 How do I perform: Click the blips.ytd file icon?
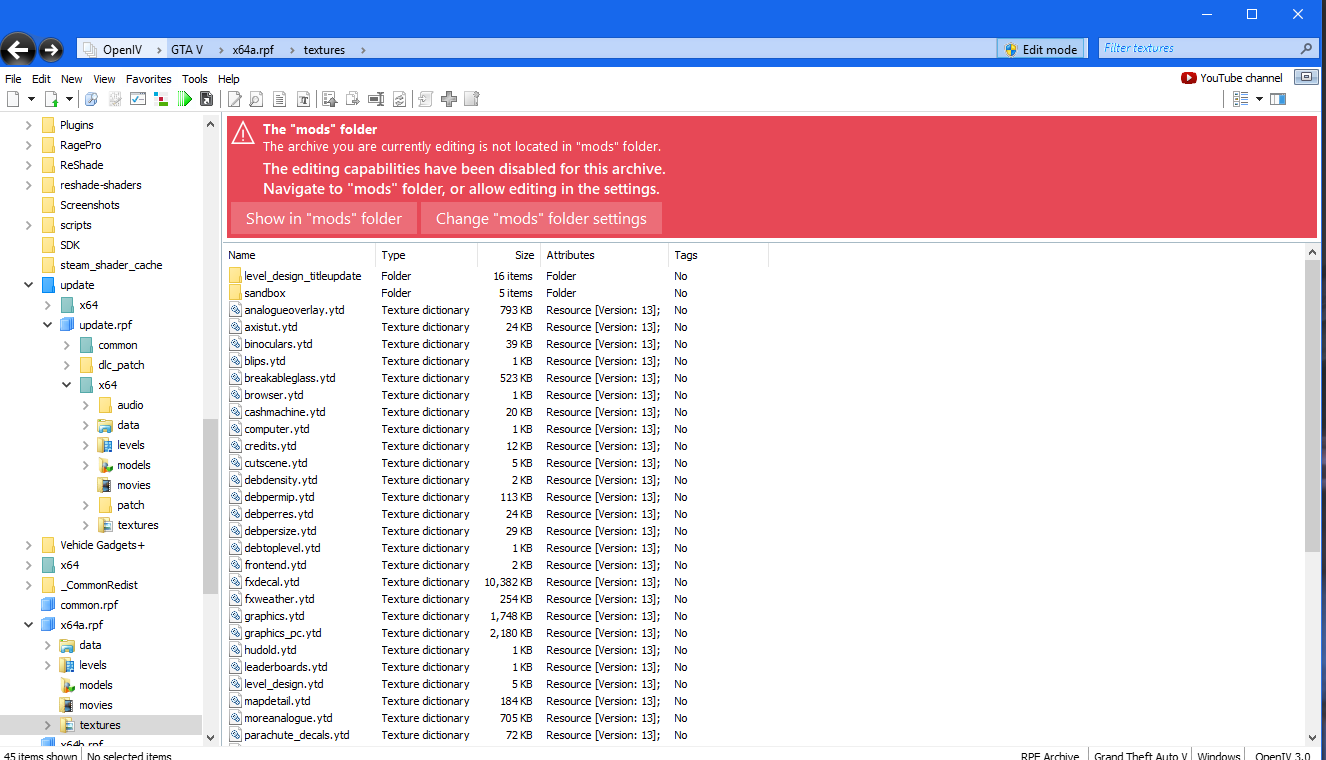[x=235, y=361]
